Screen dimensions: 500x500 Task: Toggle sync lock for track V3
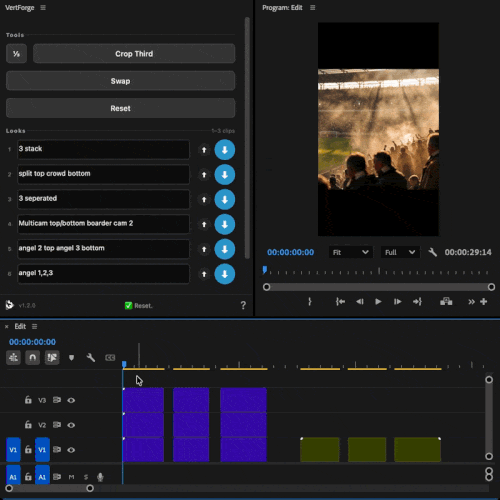click(57, 400)
